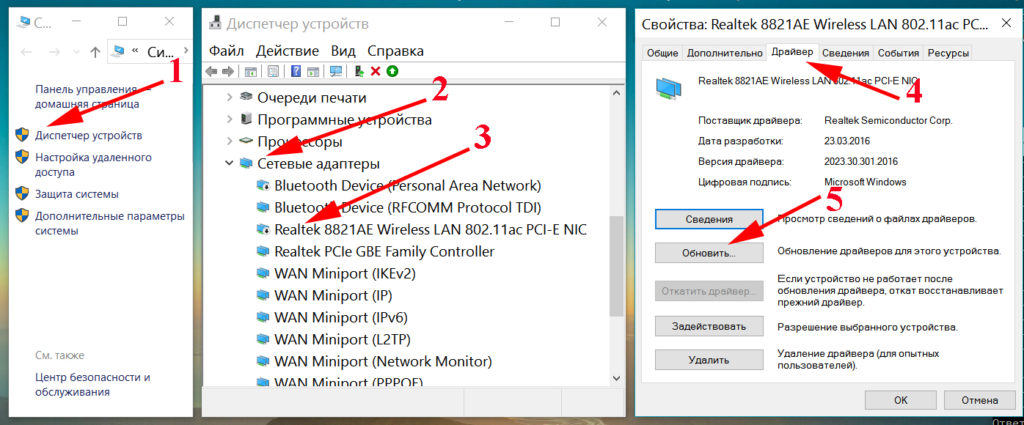This screenshot has height=425, width=1024.
Task: Click shield icon beside Настройка удаленного доступа
Action: 22,157
